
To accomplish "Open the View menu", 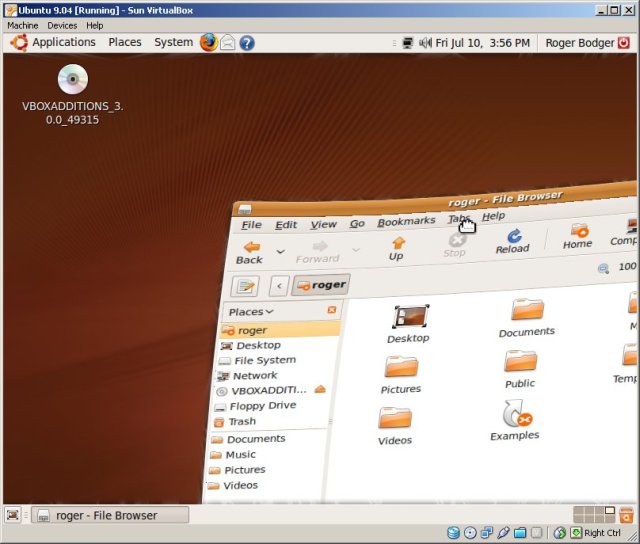I will (324, 224).
